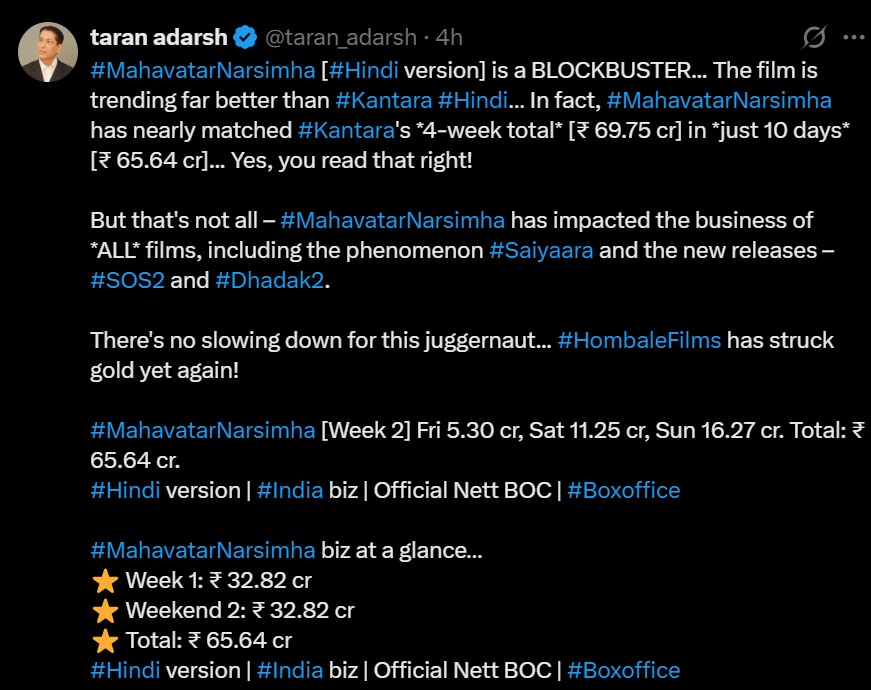871x690 pixels.
Task: Click the display name taran adarsh
Action: (159, 38)
